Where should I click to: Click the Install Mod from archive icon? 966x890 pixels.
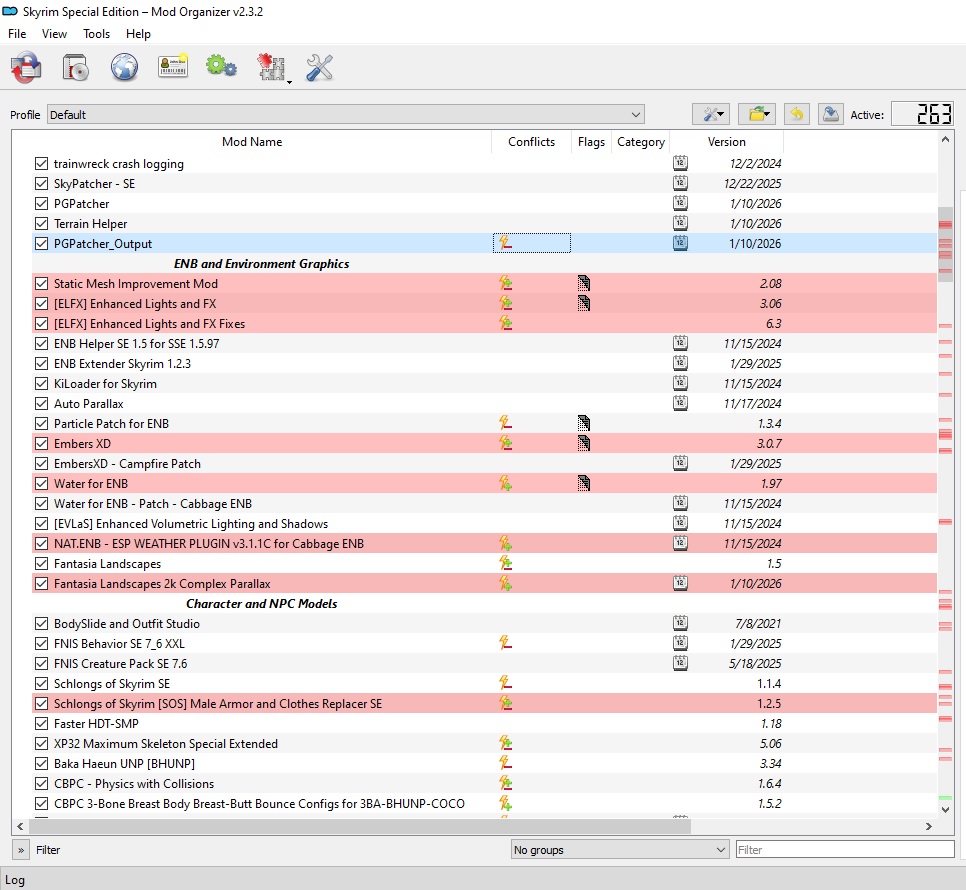[75, 67]
